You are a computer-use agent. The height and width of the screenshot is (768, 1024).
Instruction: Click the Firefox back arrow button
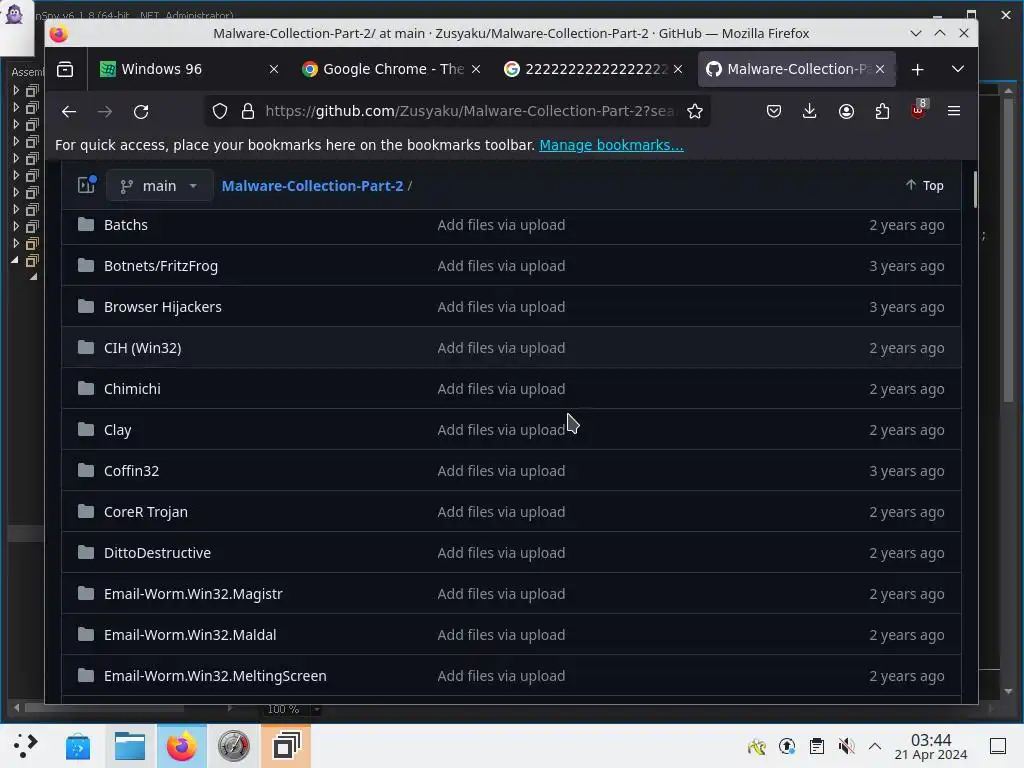point(69,112)
